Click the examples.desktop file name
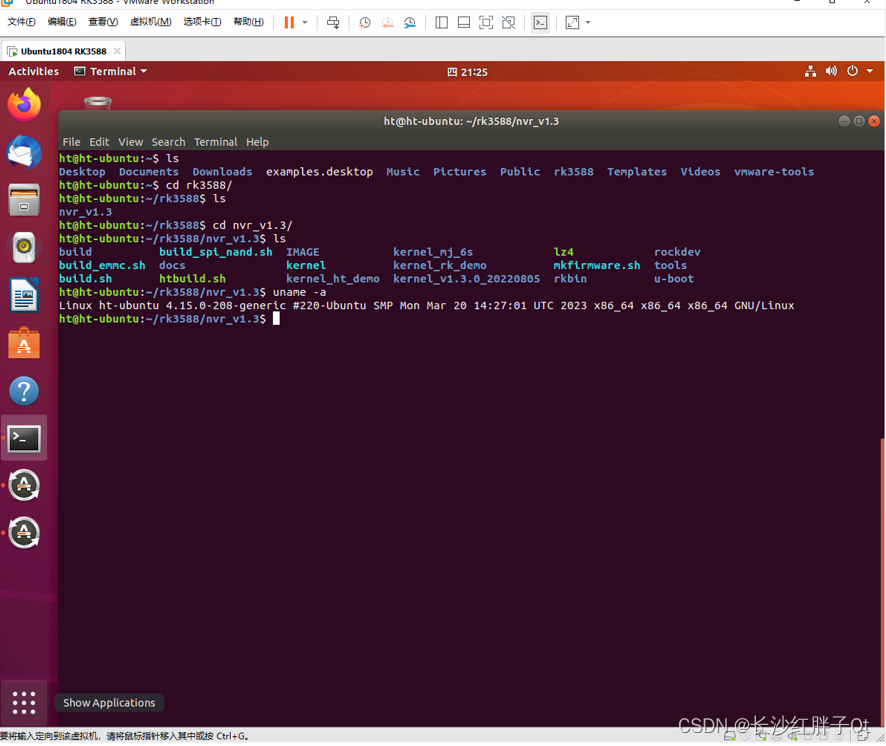 [x=319, y=172]
